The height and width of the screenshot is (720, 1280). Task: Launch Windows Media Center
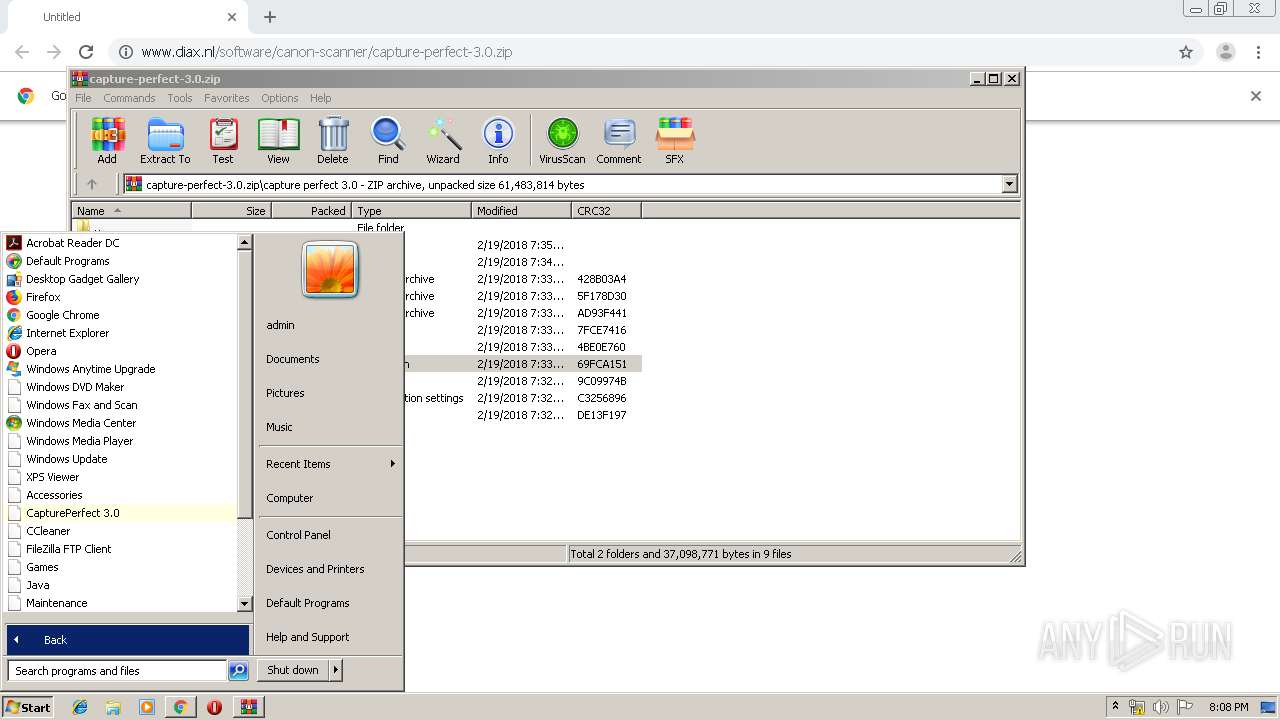point(120,423)
